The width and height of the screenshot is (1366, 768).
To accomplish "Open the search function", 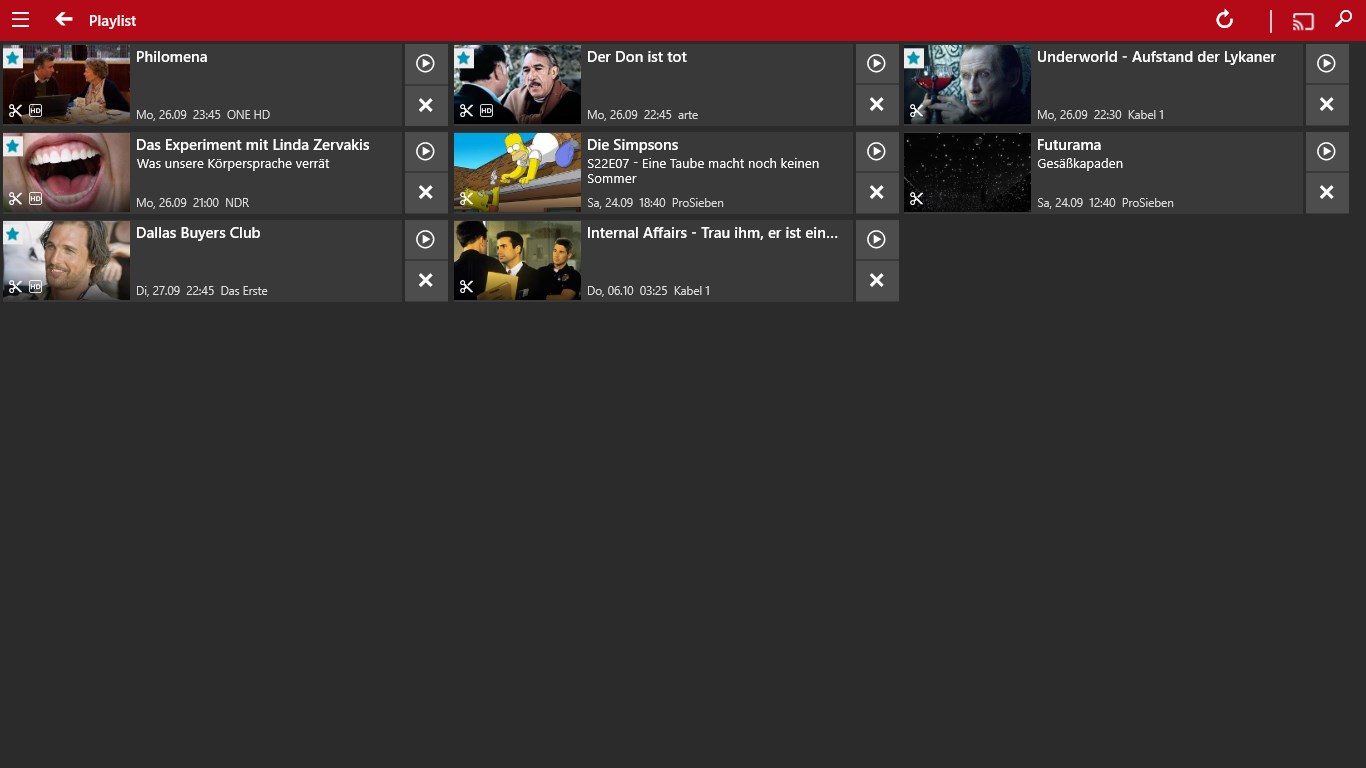I will [x=1344, y=19].
